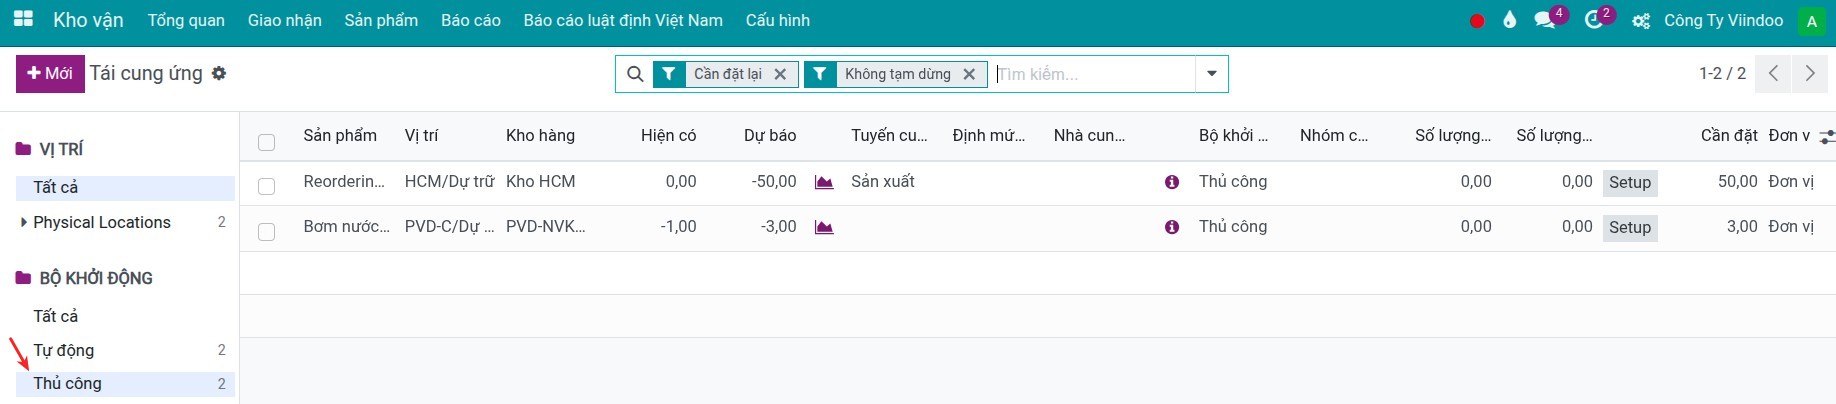1836x404 pixels.
Task: Open the Tổng quan menu
Action: point(186,20)
